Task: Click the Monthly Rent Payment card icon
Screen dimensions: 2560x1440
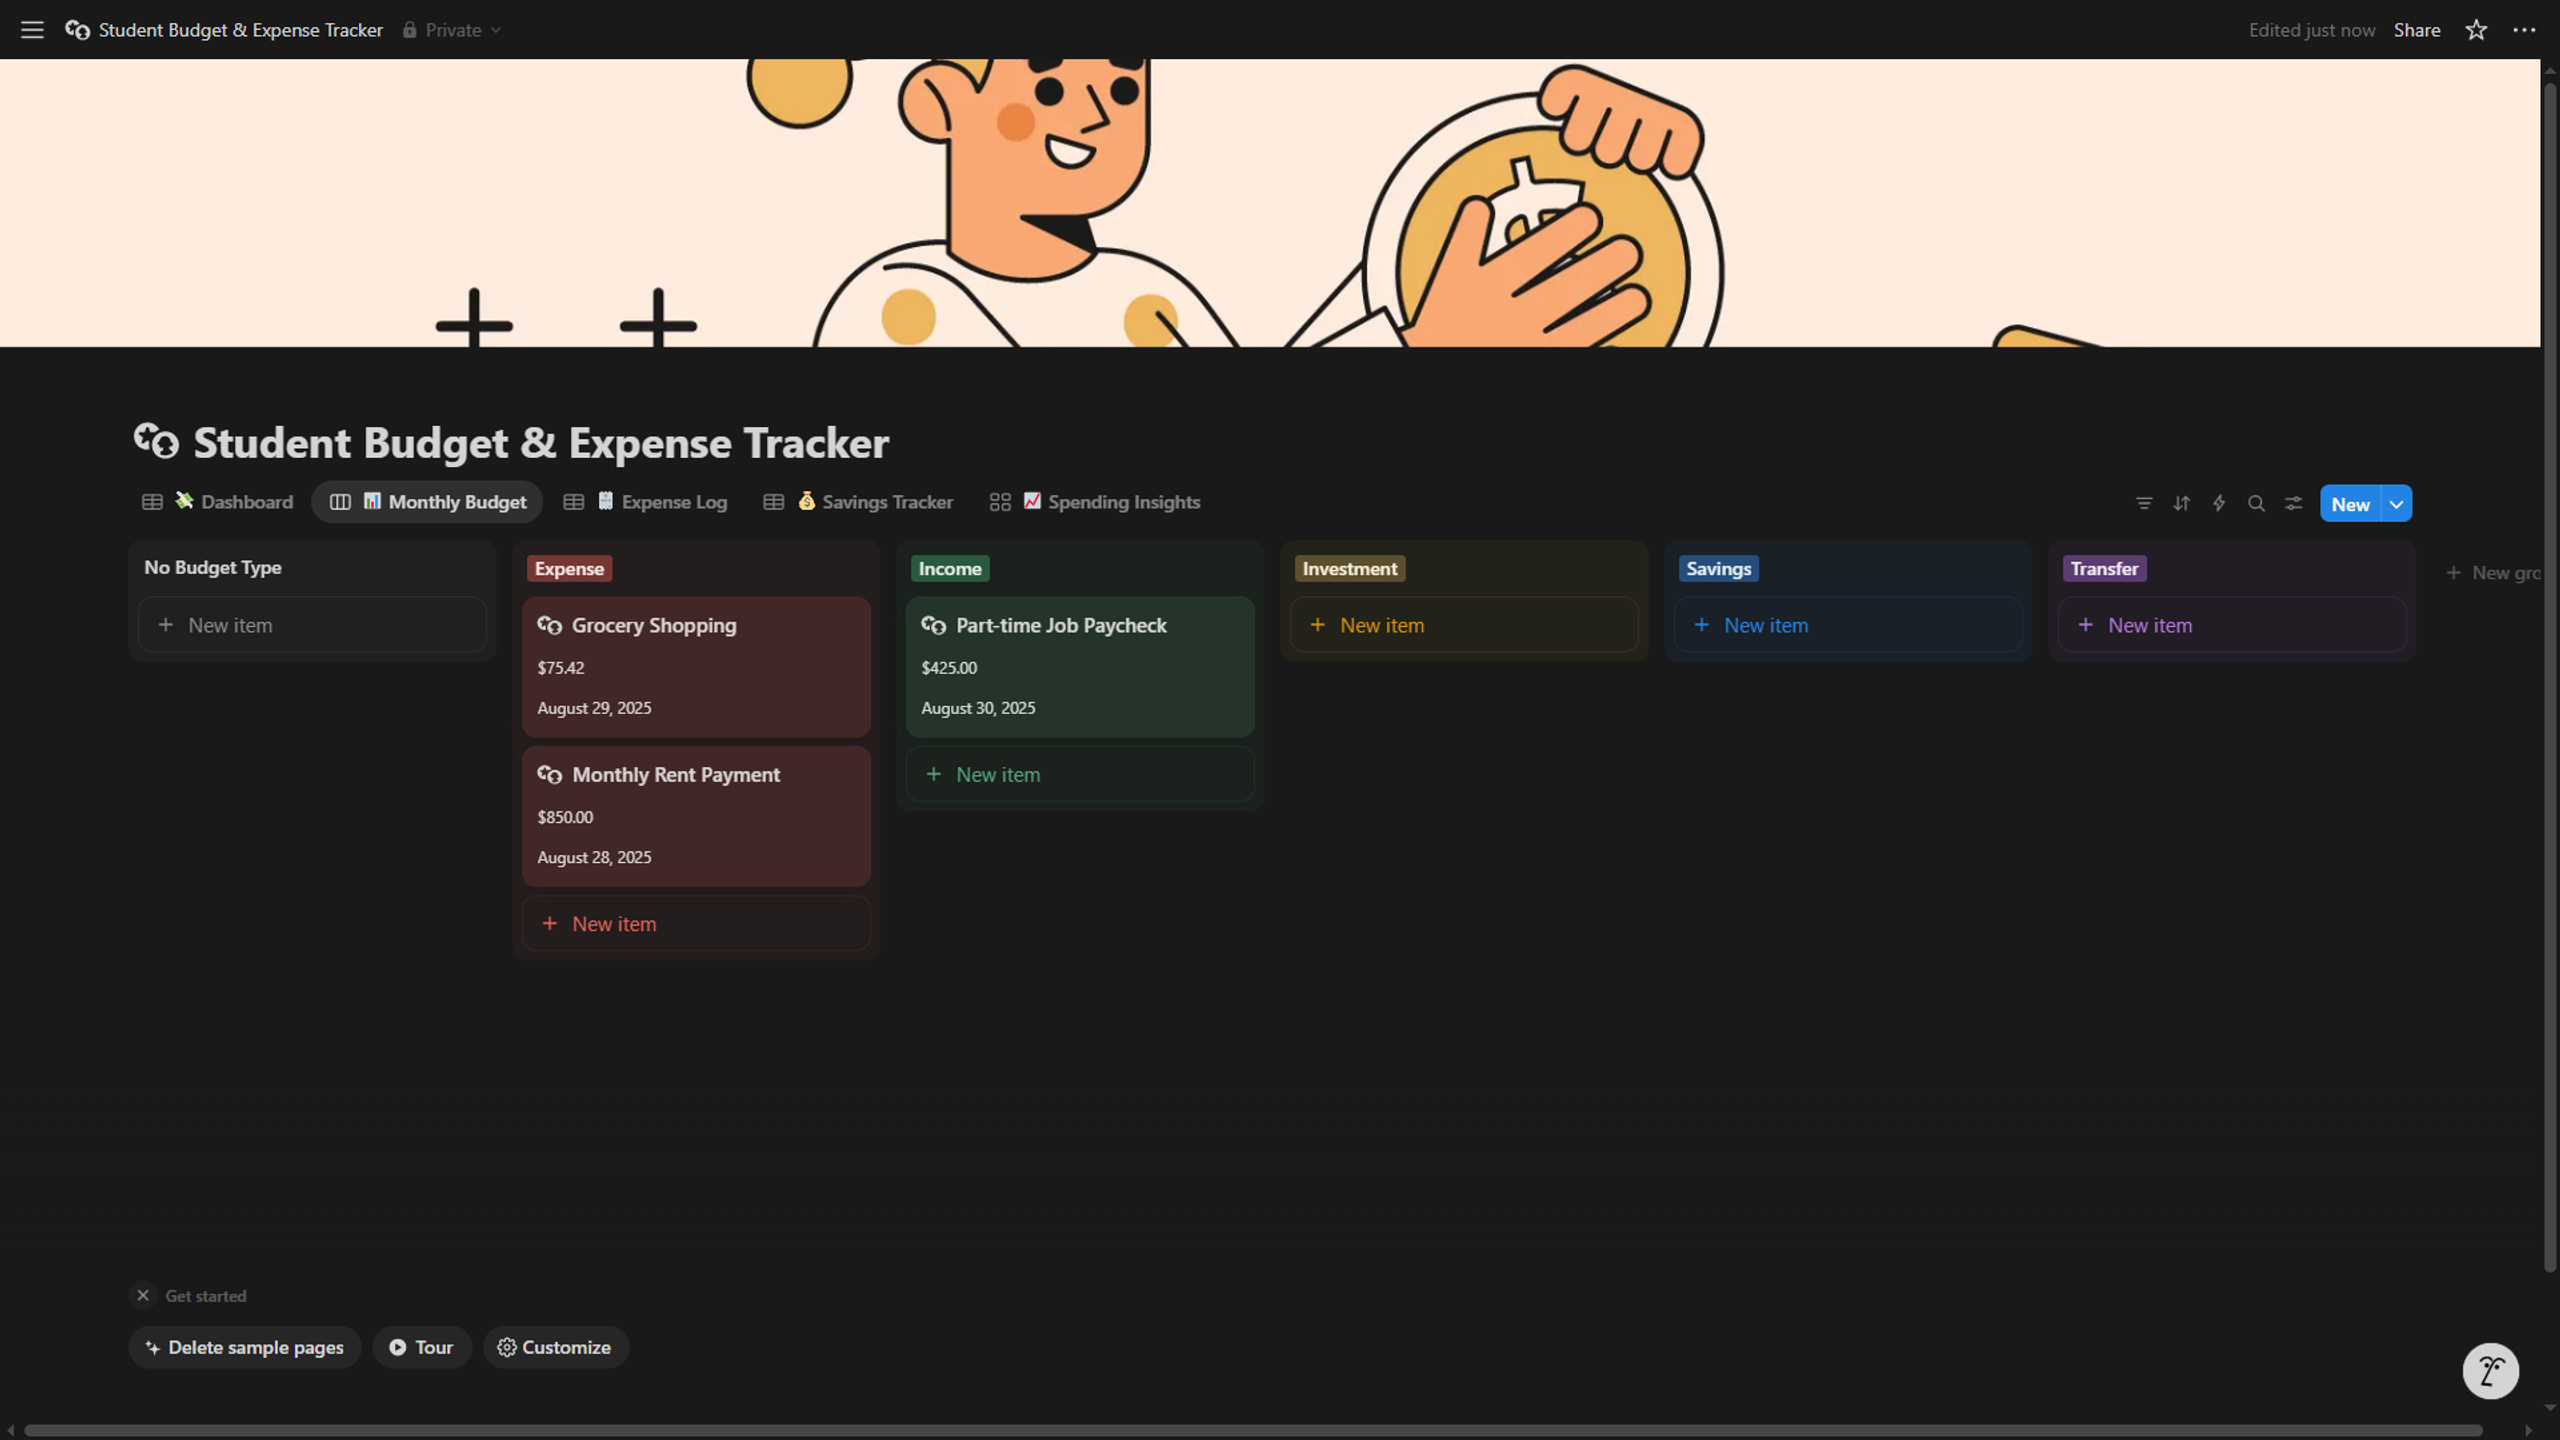Action: point(549,775)
